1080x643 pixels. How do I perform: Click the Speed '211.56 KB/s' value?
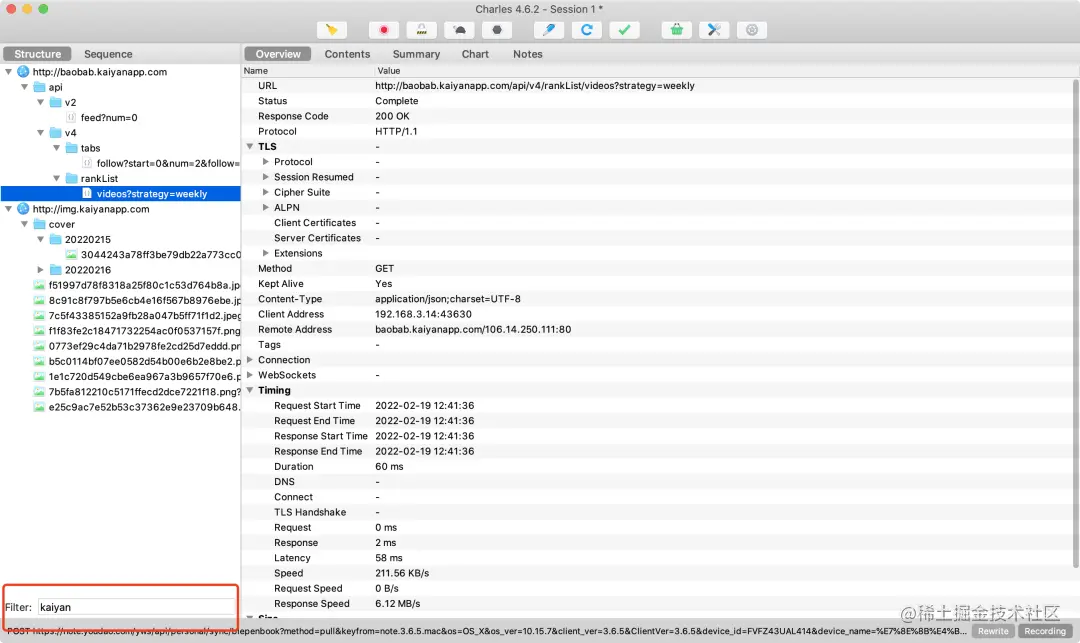(x=402, y=573)
